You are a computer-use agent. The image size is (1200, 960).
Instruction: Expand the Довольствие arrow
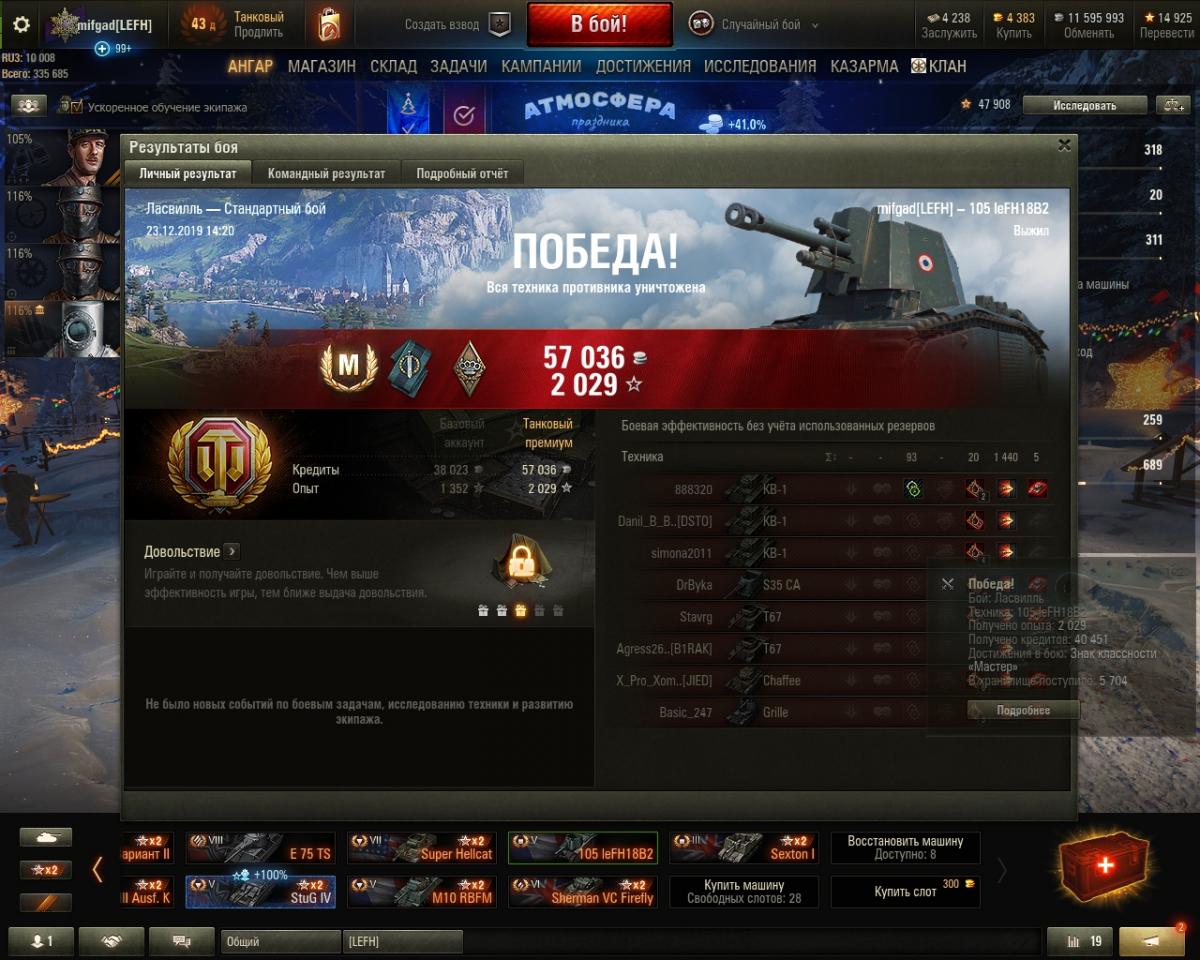(232, 551)
